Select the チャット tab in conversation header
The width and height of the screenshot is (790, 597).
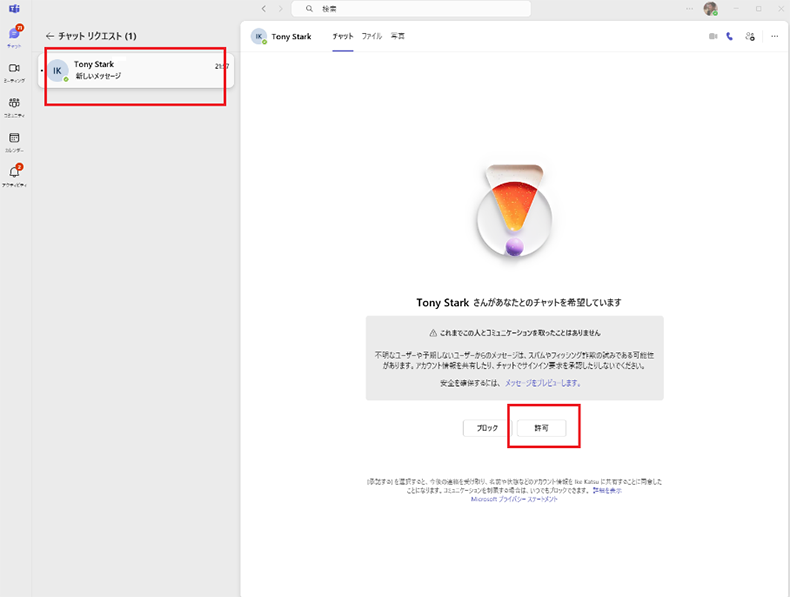(343, 36)
